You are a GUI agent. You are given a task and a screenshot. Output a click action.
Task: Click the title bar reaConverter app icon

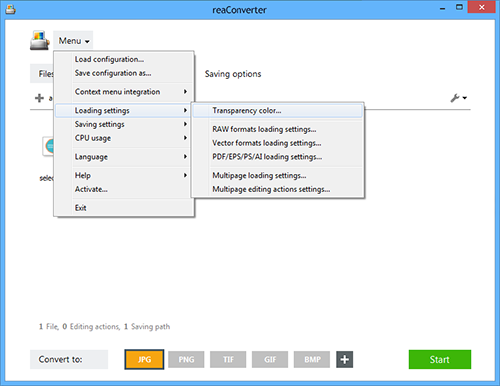point(10,10)
